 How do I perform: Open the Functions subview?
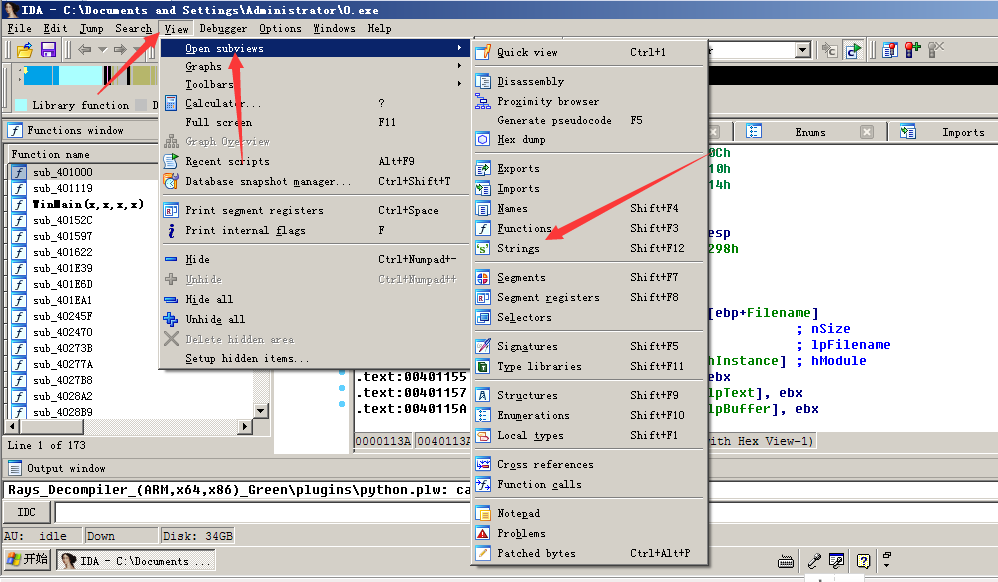(x=589, y=228)
